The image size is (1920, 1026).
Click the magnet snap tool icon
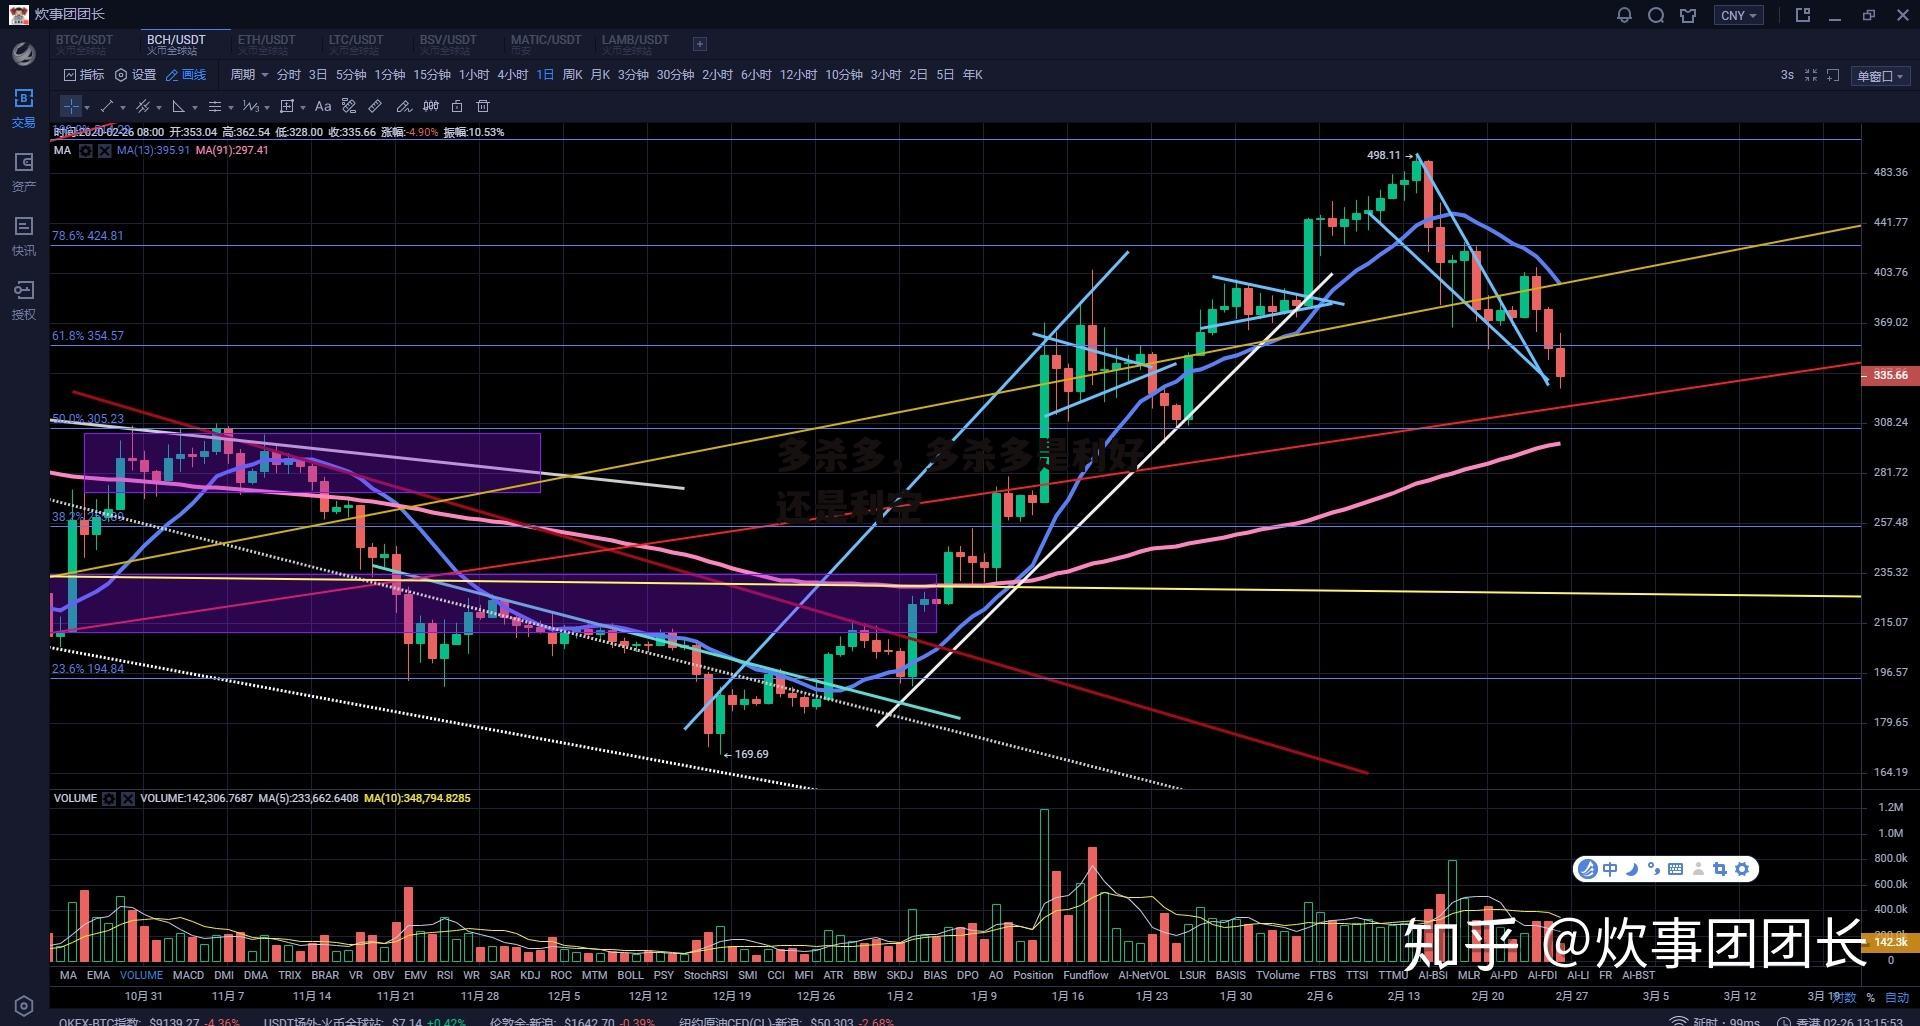pyautogui.click(x=431, y=106)
